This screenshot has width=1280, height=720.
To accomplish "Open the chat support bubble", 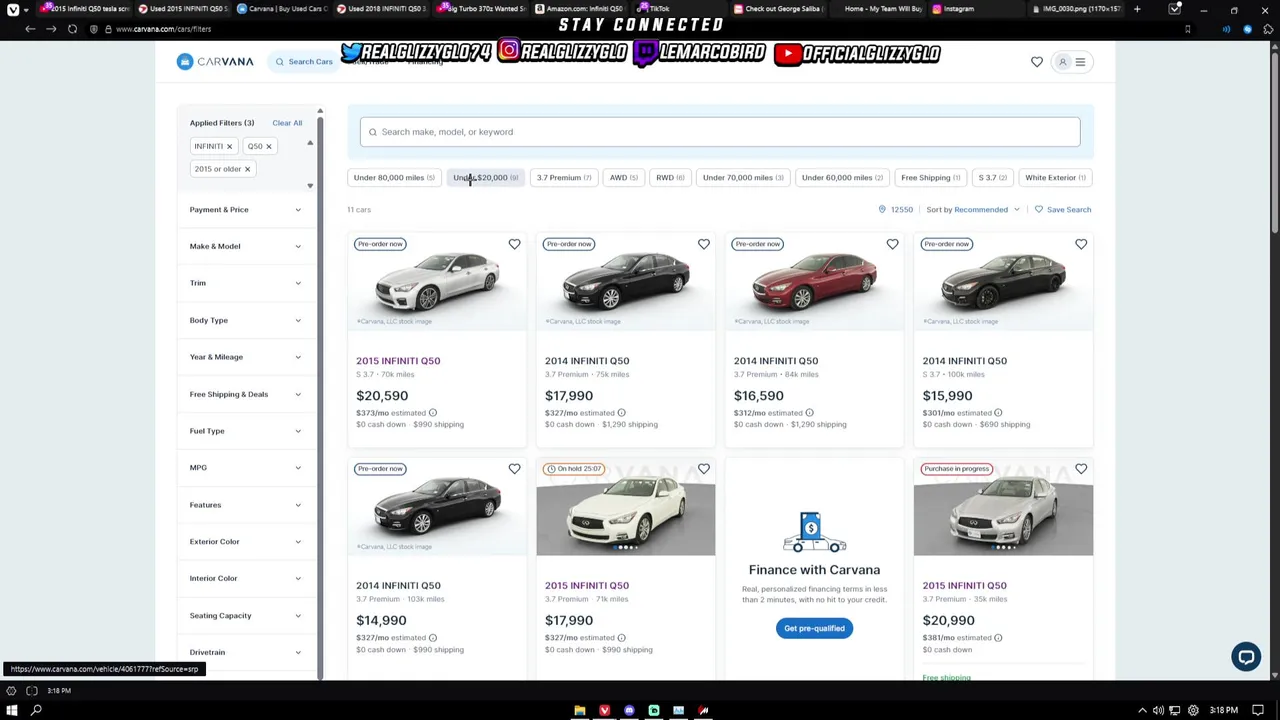I will 1246,657.
